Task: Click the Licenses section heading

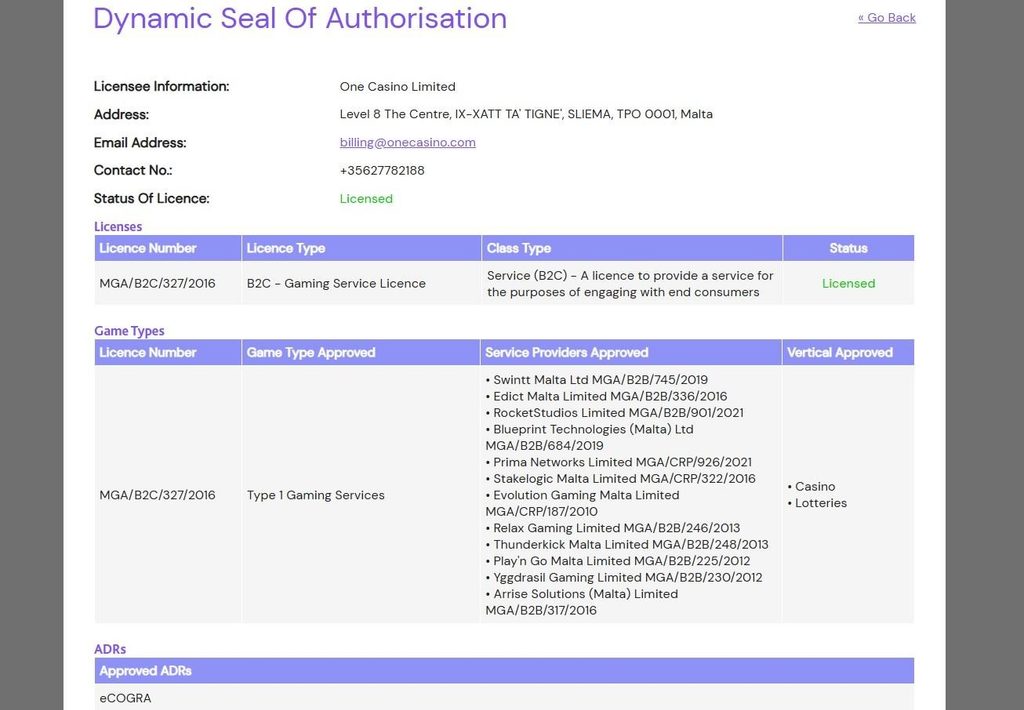Action: pos(118,227)
